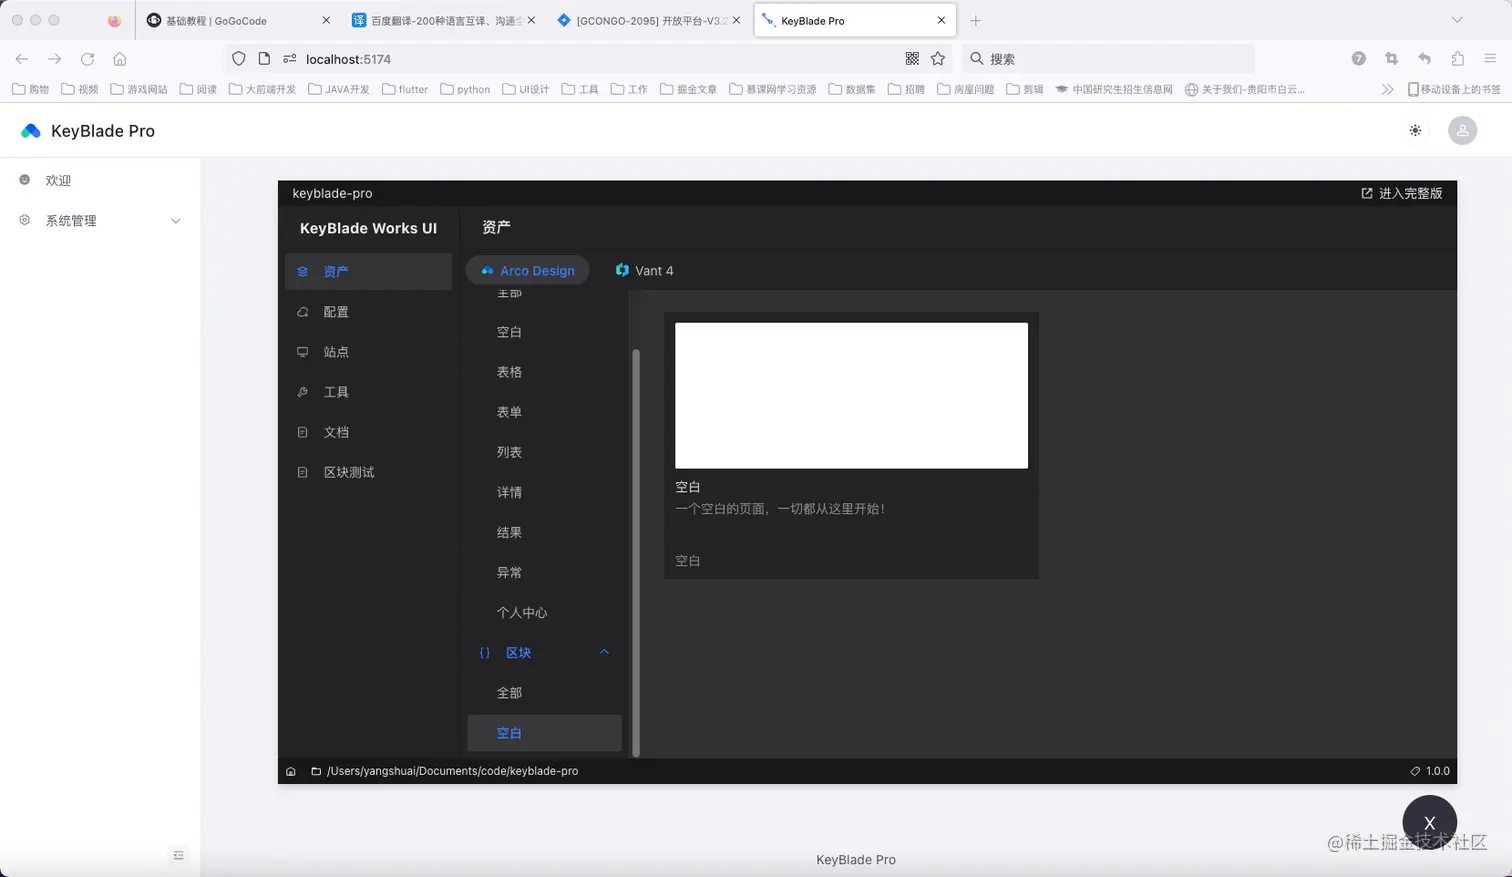Select 个人中心 category in the list
Viewport: 1512px width, 877px height.
tap(545, 612)
